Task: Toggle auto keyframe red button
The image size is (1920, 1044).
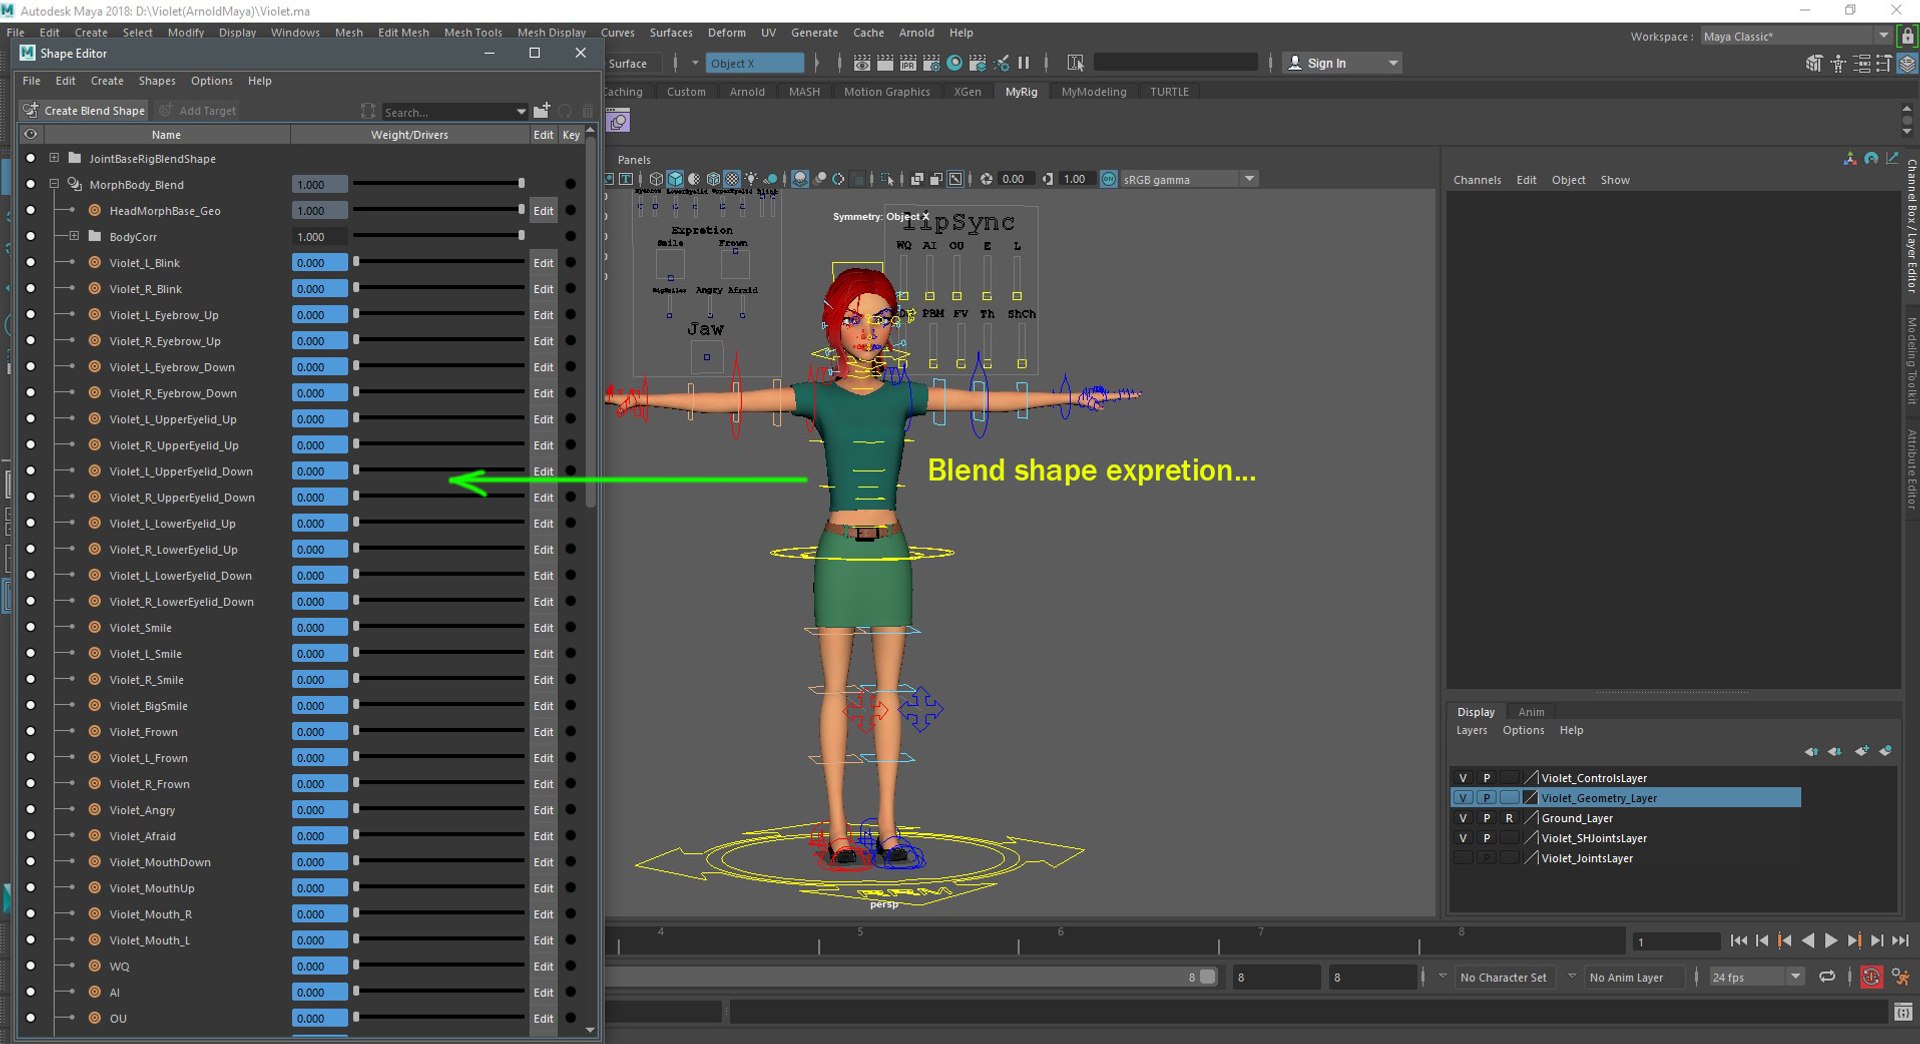Action: [1871, 977]
